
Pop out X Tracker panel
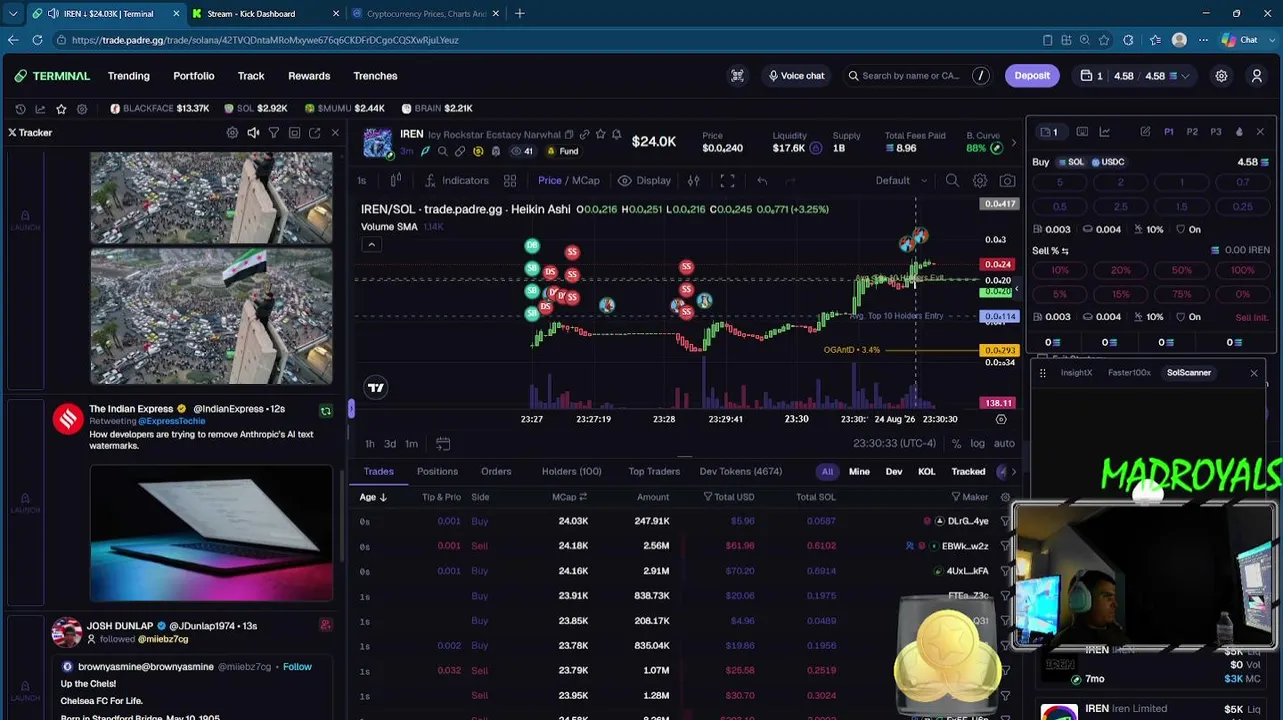314,132
